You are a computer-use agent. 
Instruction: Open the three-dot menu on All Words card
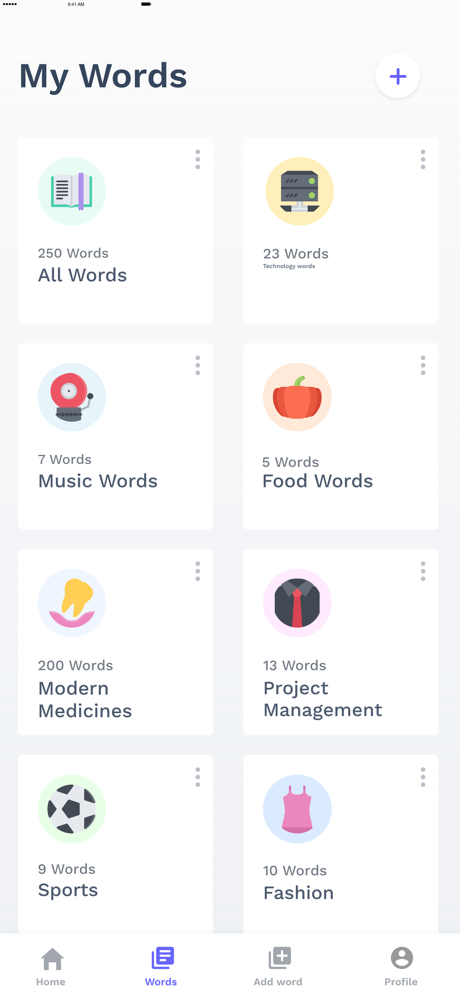pyautogui.click(x=198, y=159)
